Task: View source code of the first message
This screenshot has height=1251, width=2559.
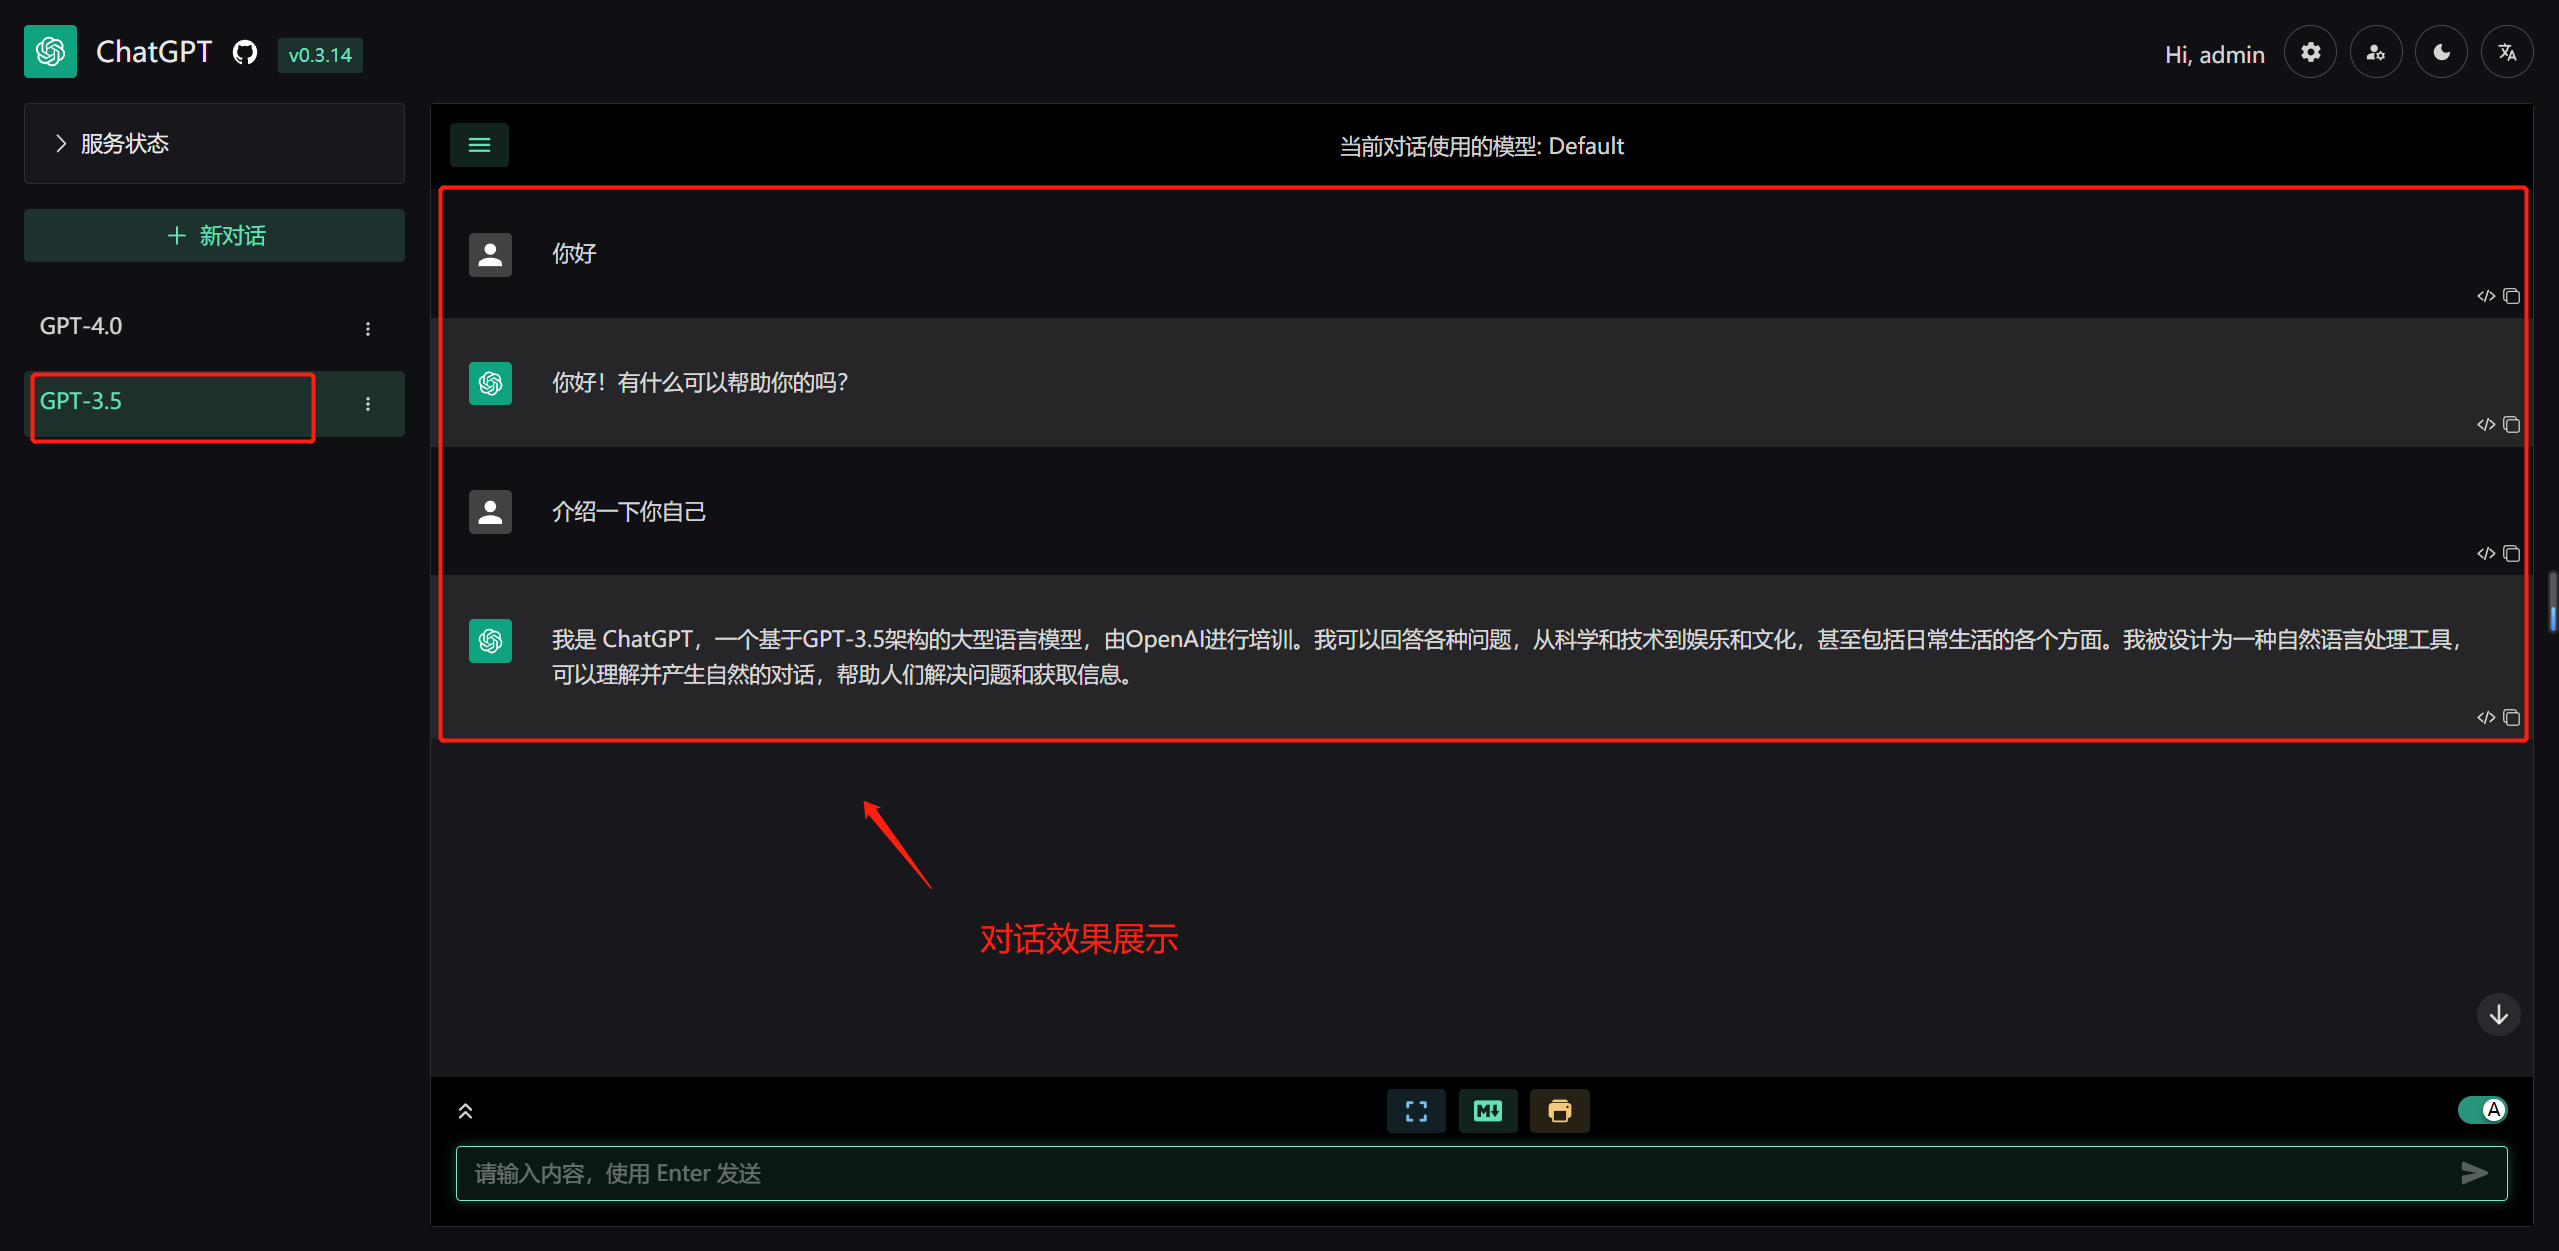Action: [2487, 296]
